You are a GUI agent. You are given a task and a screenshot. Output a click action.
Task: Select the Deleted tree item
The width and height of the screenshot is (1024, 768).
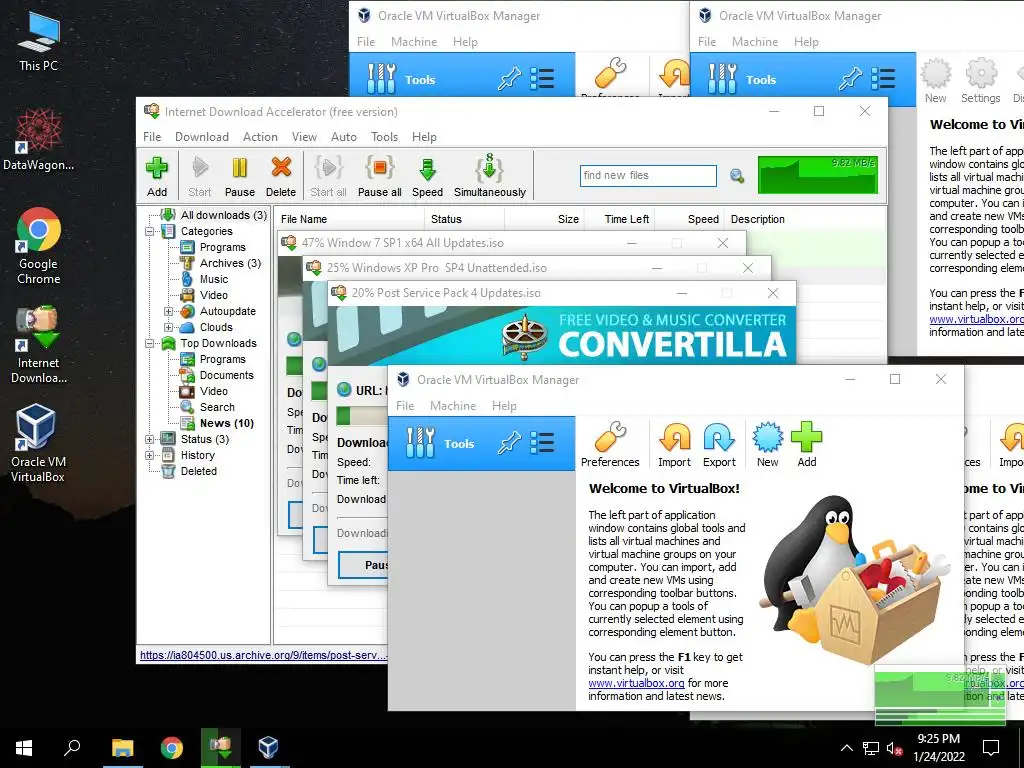199,471
